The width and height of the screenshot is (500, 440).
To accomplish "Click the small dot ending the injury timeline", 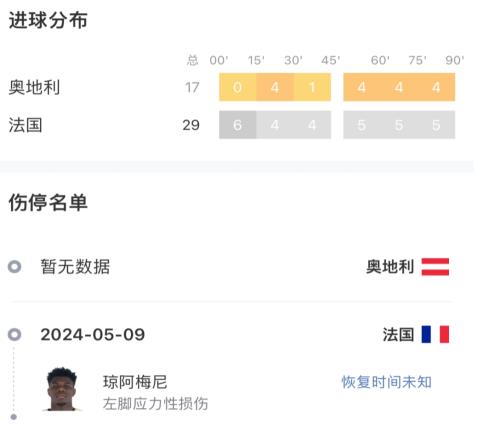I will click(14, 417).
